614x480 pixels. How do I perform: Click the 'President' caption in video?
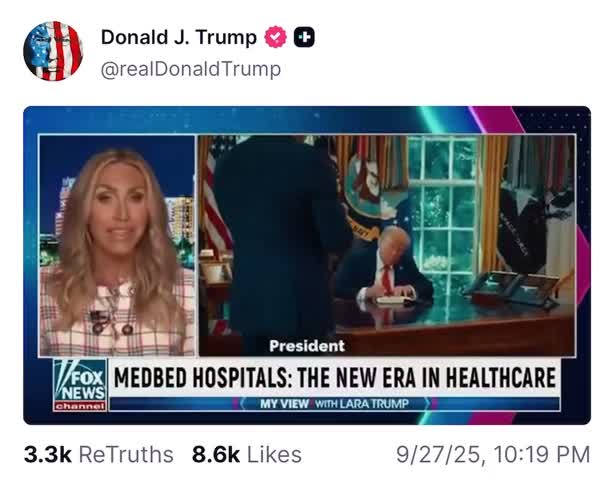click(x=307, y=346)
